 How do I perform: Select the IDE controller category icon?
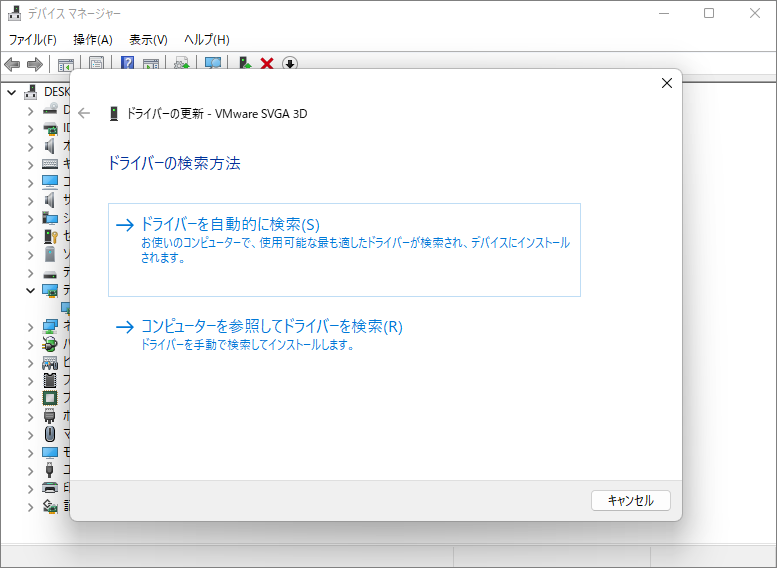click(x=50, y=128)
